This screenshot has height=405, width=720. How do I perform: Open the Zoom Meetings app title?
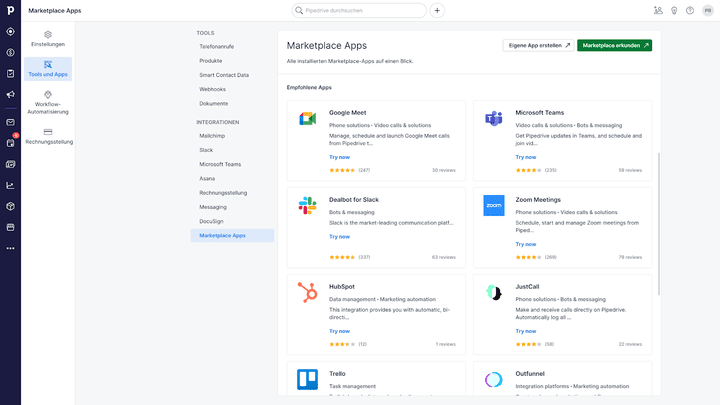click(538, 200)
